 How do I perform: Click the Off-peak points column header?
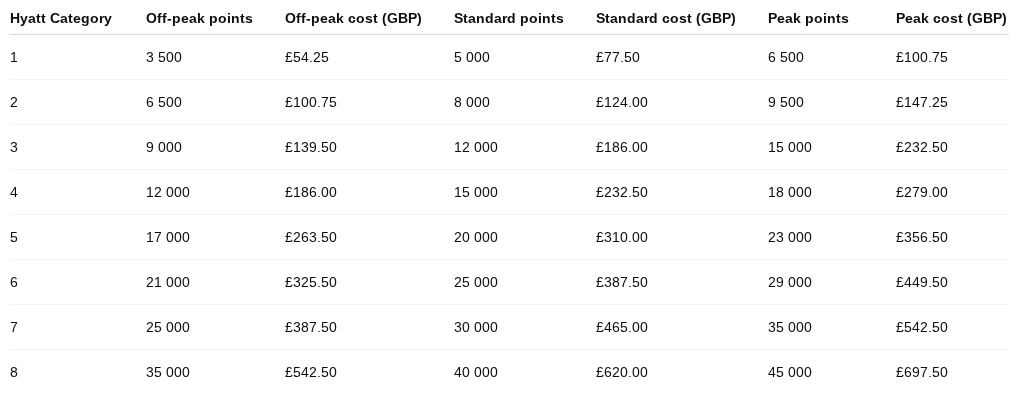point(199,18)
